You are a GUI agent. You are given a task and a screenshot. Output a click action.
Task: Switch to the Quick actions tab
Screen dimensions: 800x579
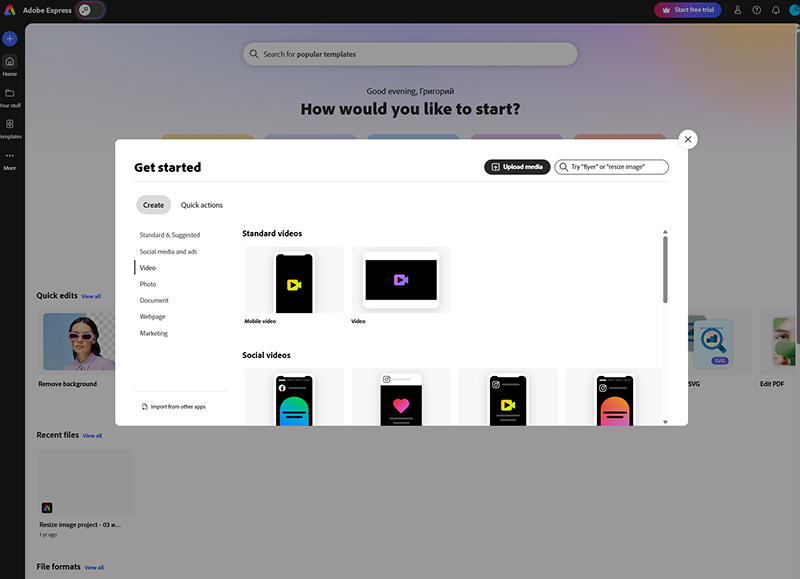coord(202,205)
